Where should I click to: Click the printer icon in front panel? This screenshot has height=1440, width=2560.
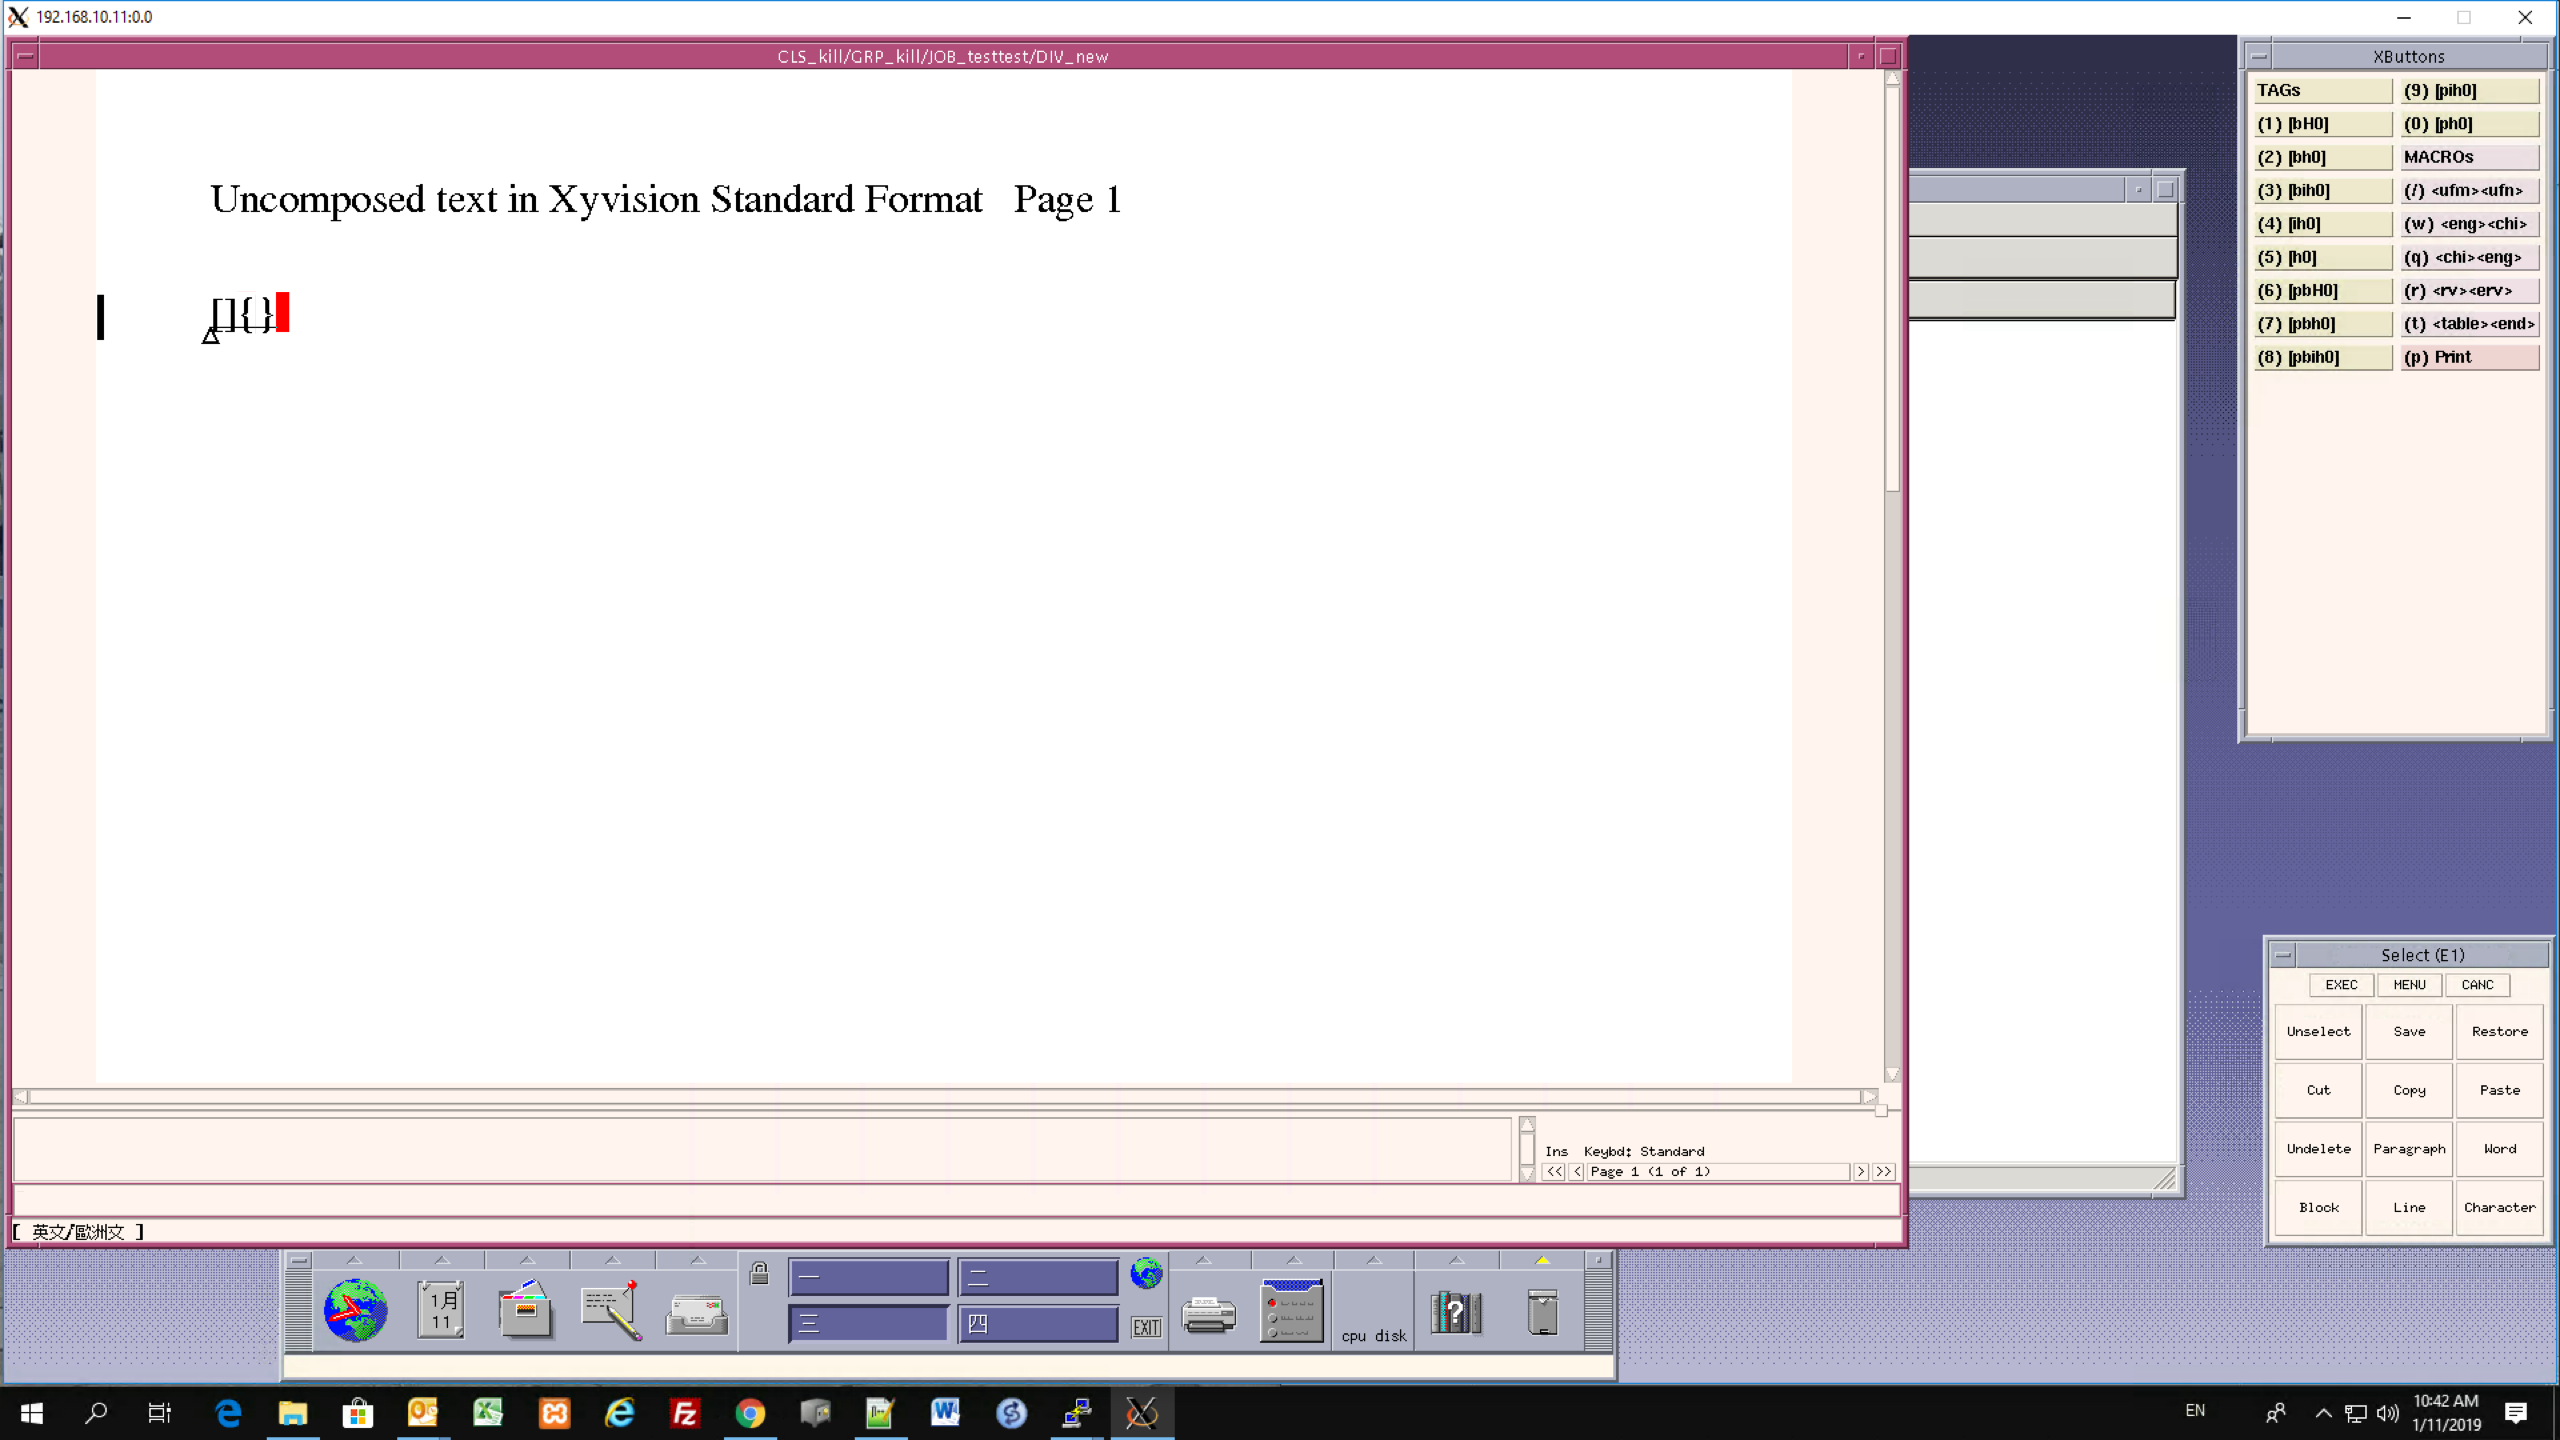pos(1208,1314)
